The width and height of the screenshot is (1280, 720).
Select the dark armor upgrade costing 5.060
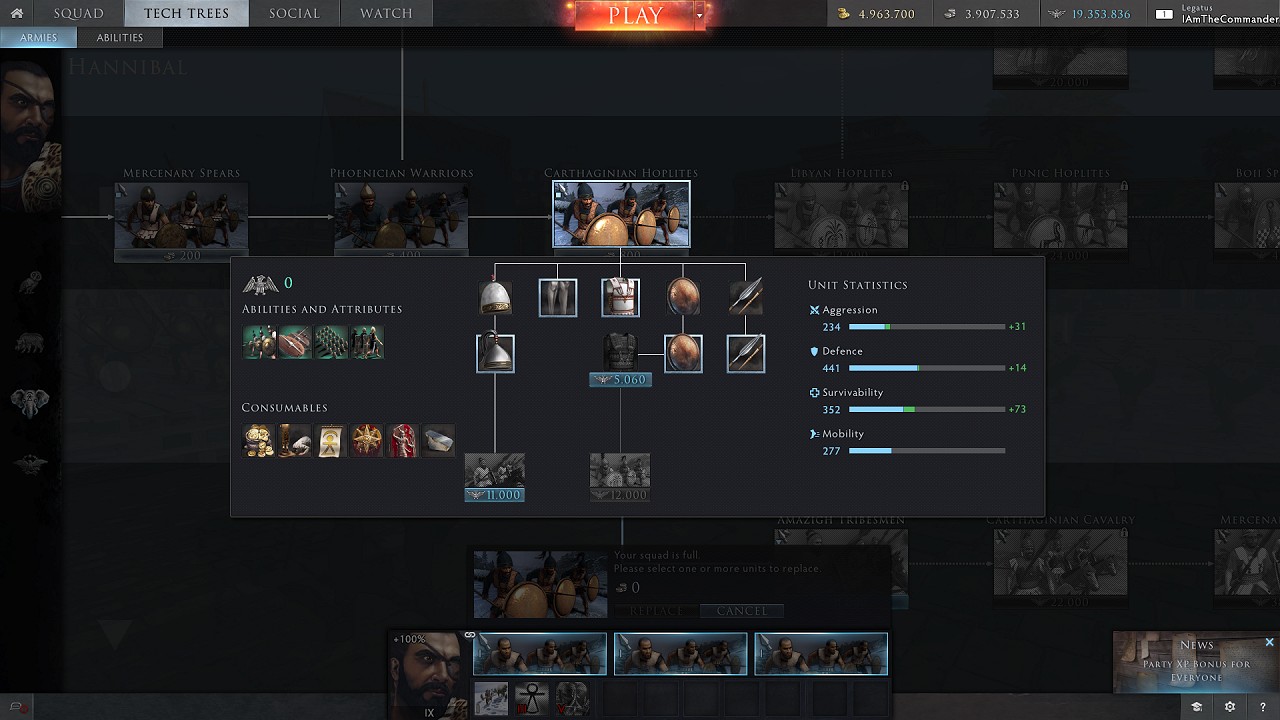tap(620, 353)
